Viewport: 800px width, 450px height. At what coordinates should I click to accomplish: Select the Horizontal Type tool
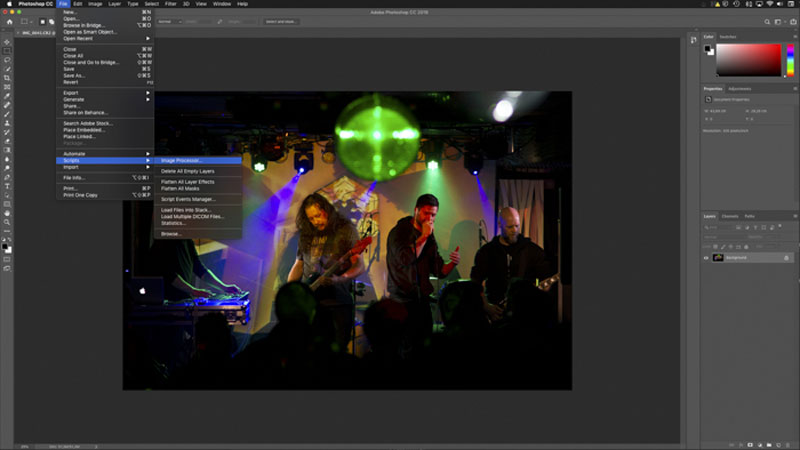pos(7,186)
